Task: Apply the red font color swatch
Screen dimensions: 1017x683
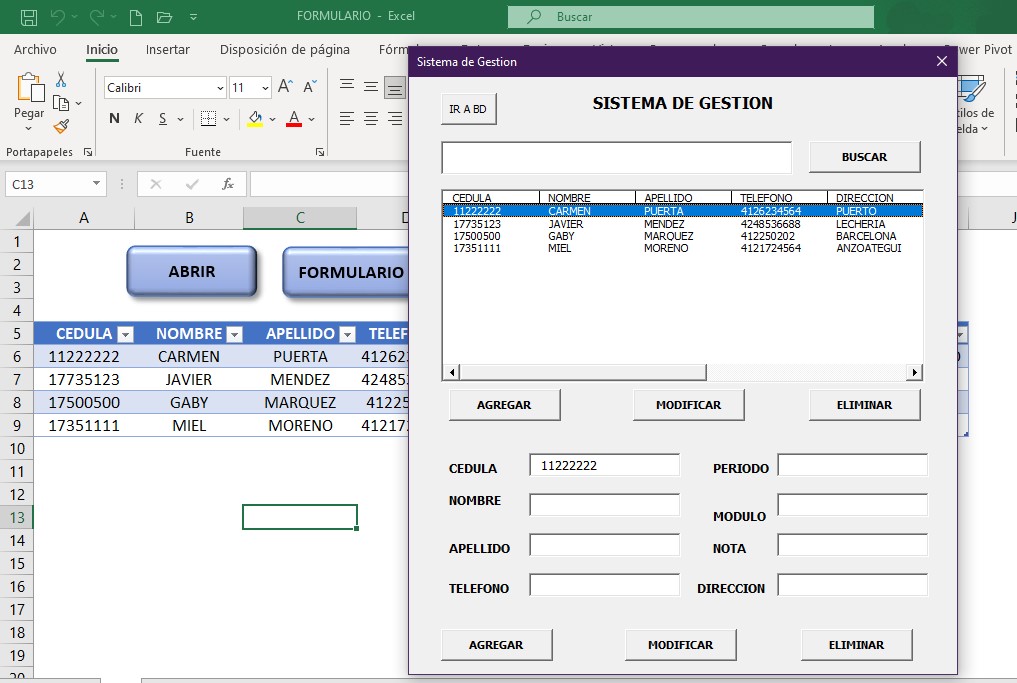Action: coord(294,119)
